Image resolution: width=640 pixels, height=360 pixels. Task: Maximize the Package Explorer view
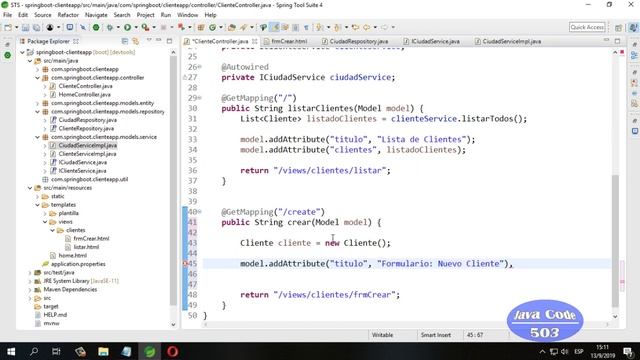169,41
